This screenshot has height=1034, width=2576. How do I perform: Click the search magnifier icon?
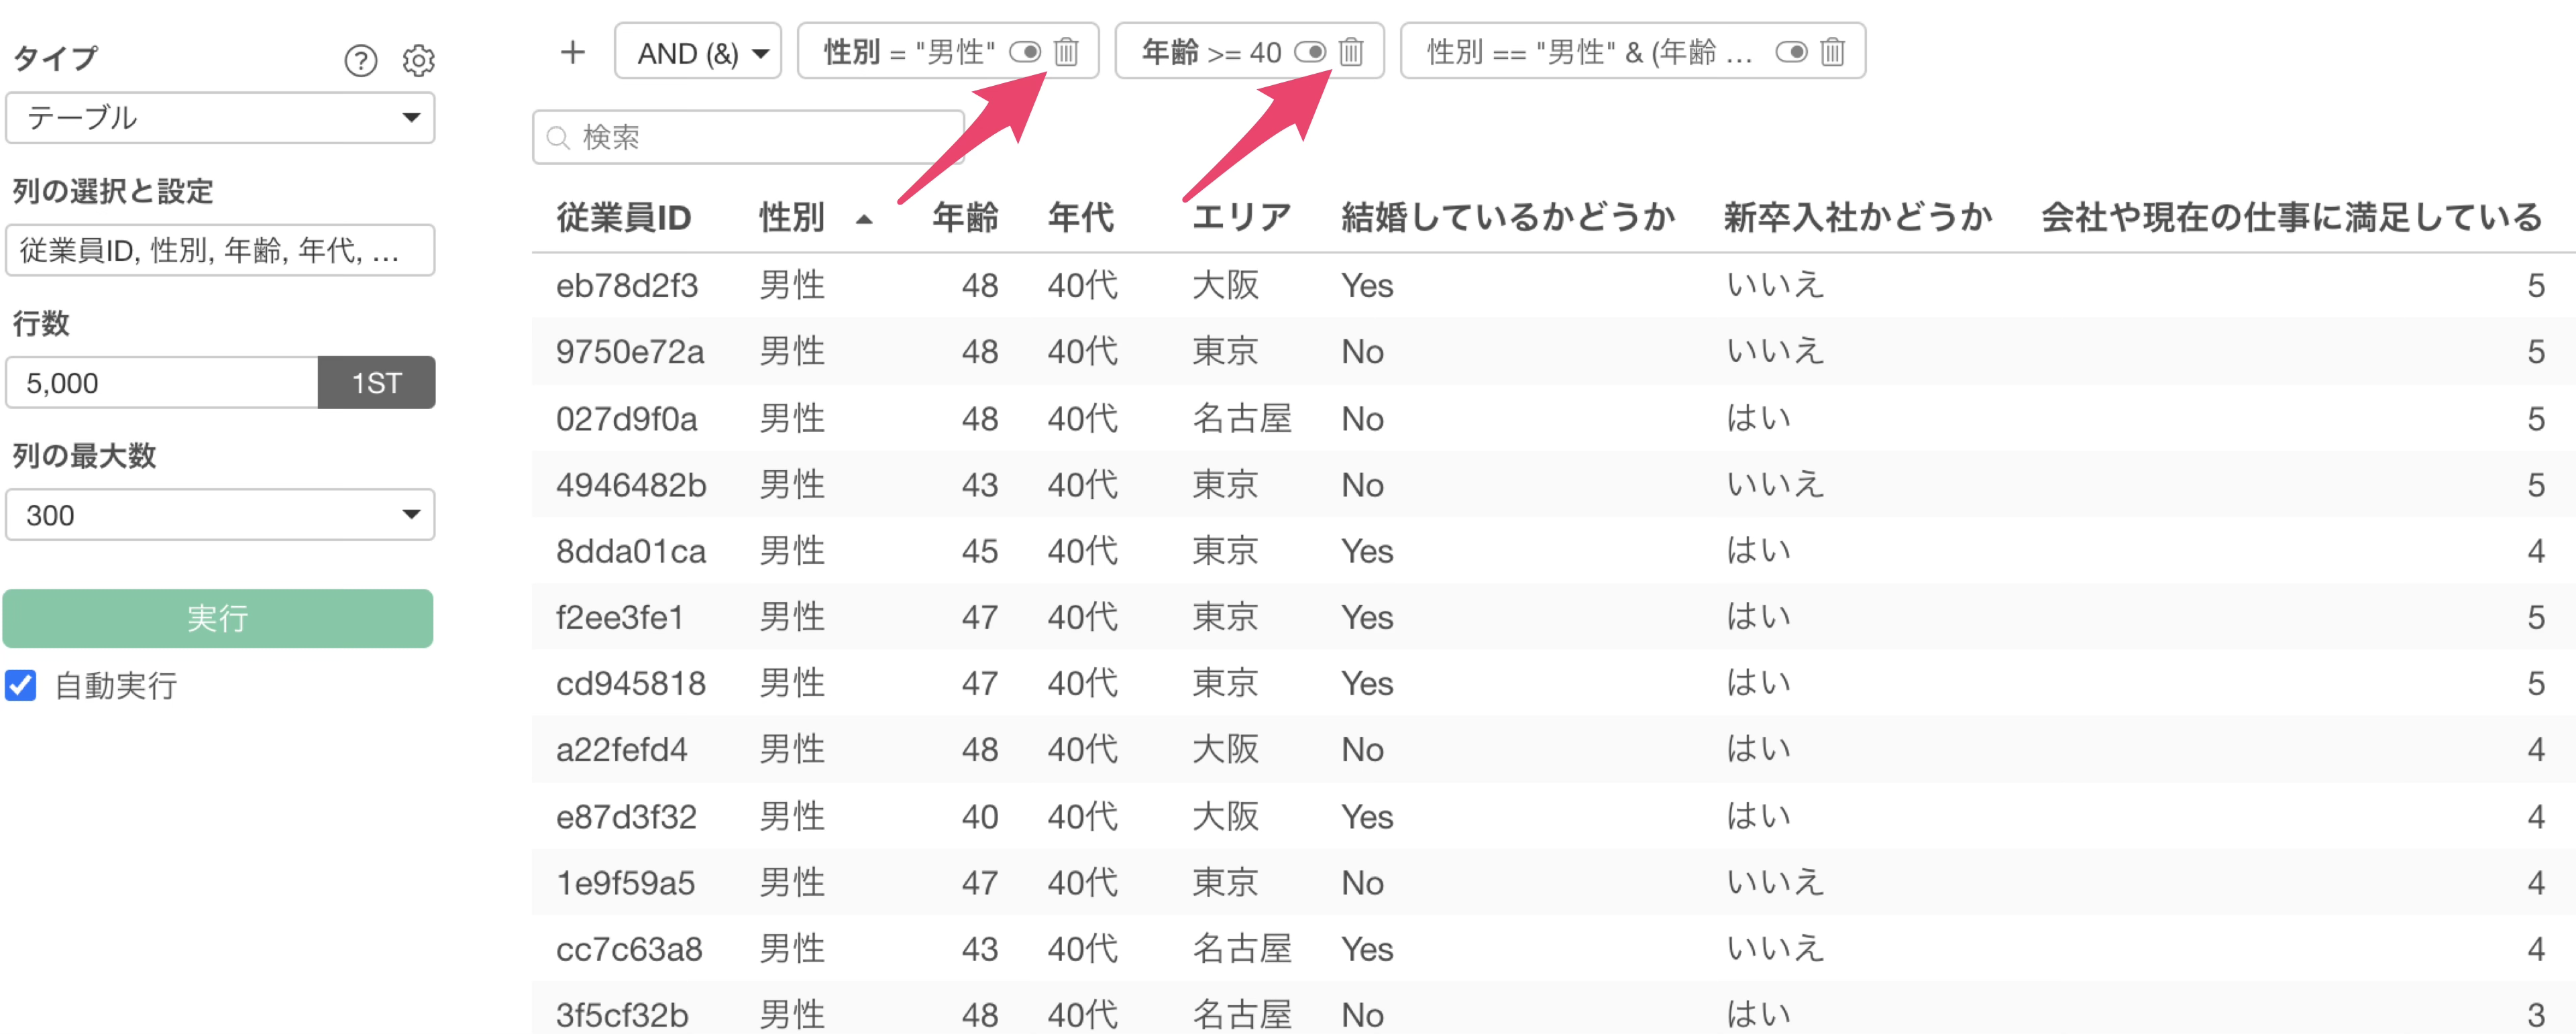tap(558, 137)
